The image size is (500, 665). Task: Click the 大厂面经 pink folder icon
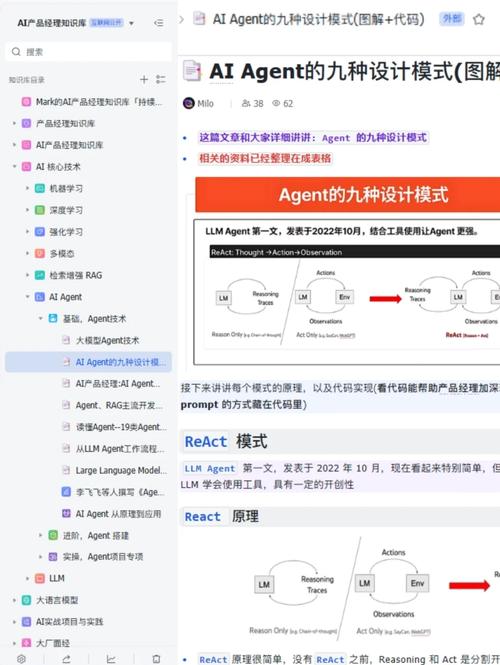26,643
